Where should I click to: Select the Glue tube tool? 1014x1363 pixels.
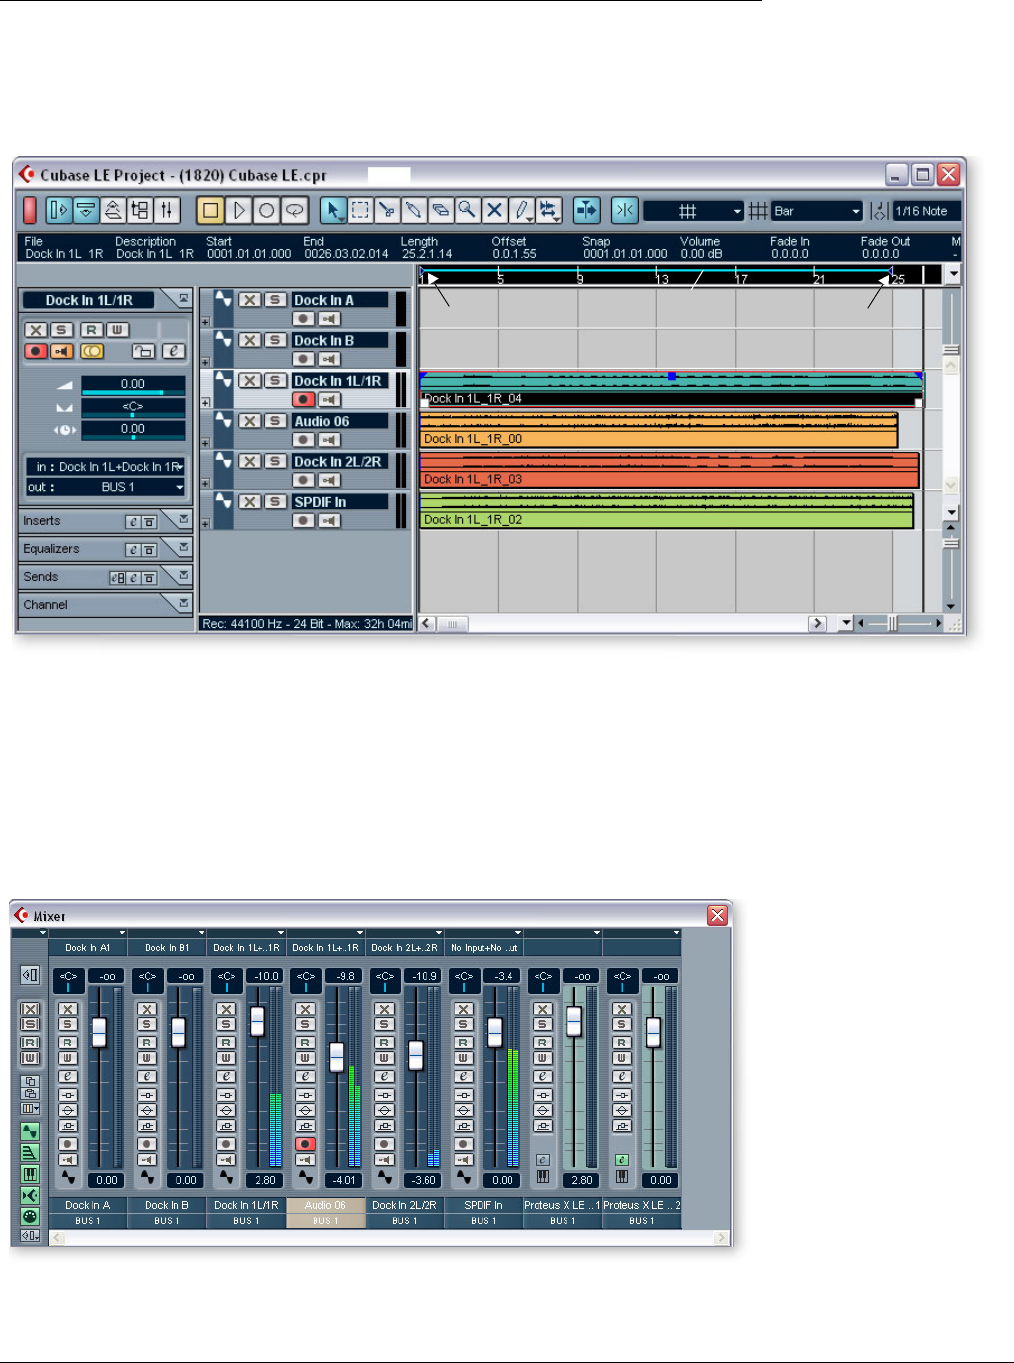coord(414,210)
